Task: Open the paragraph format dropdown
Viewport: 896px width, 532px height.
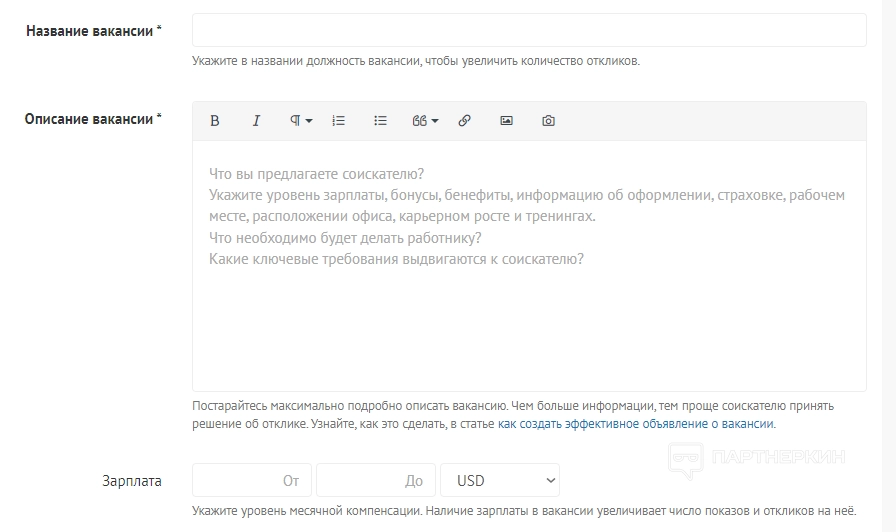Action: [x=301, y=121]
